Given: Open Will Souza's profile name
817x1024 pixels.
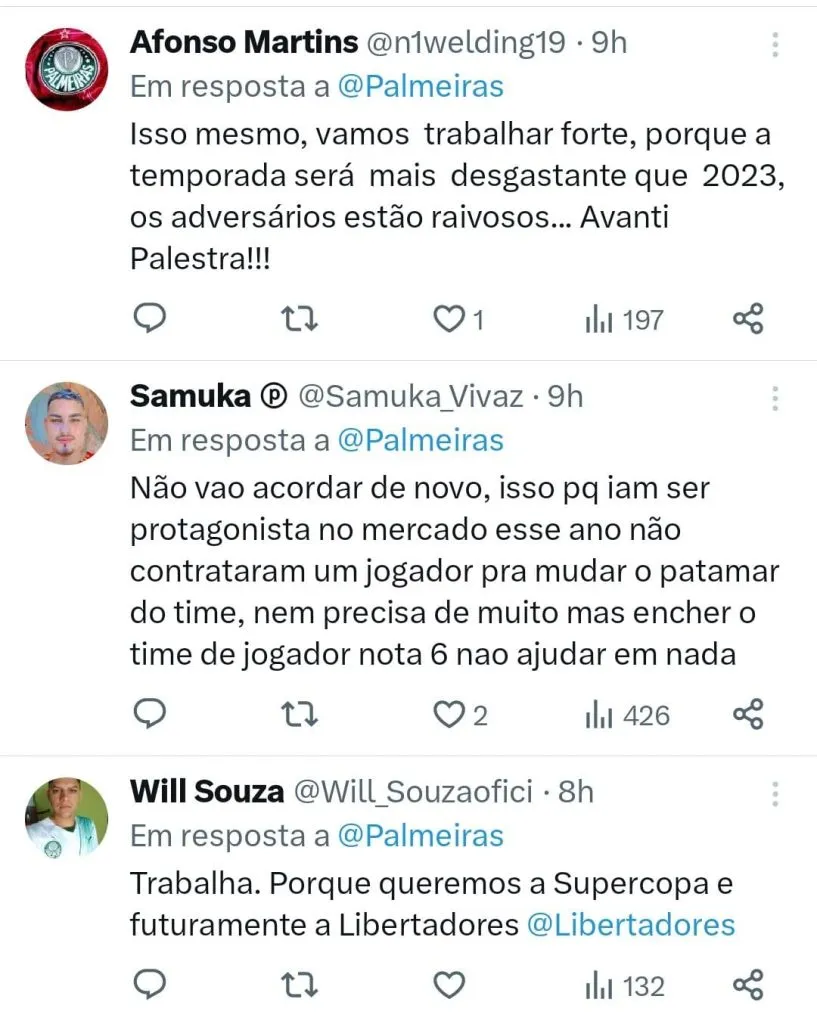Looking at the screenshot, I should 207,793.
